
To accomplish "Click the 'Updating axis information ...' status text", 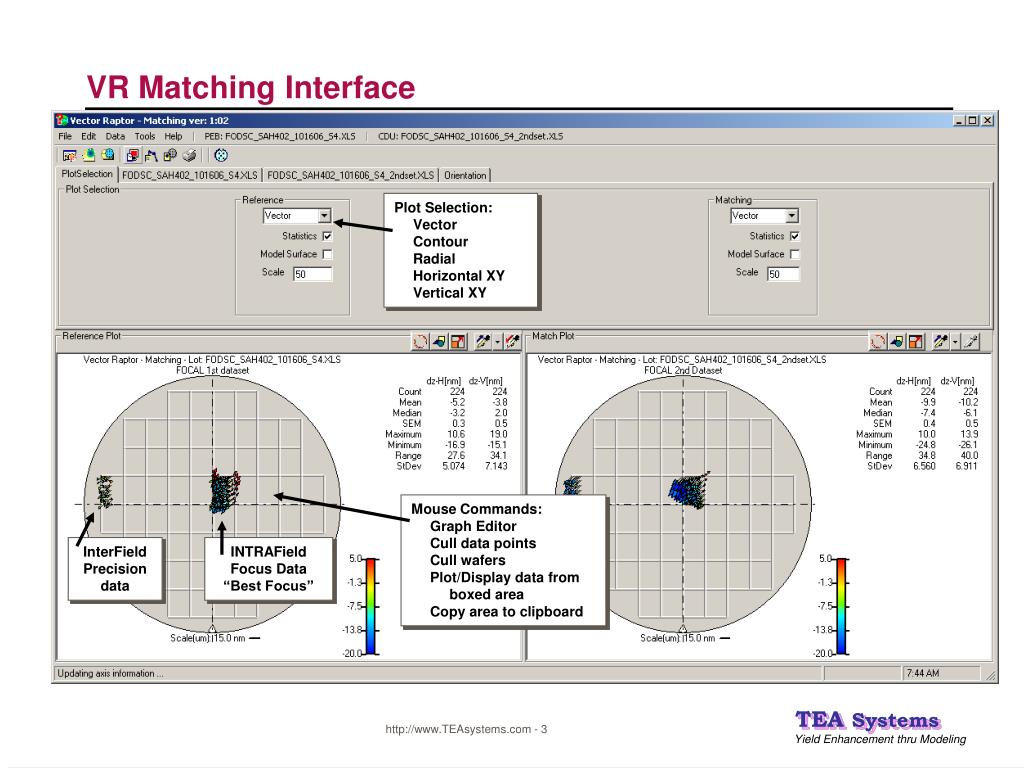I will (110, 673).
